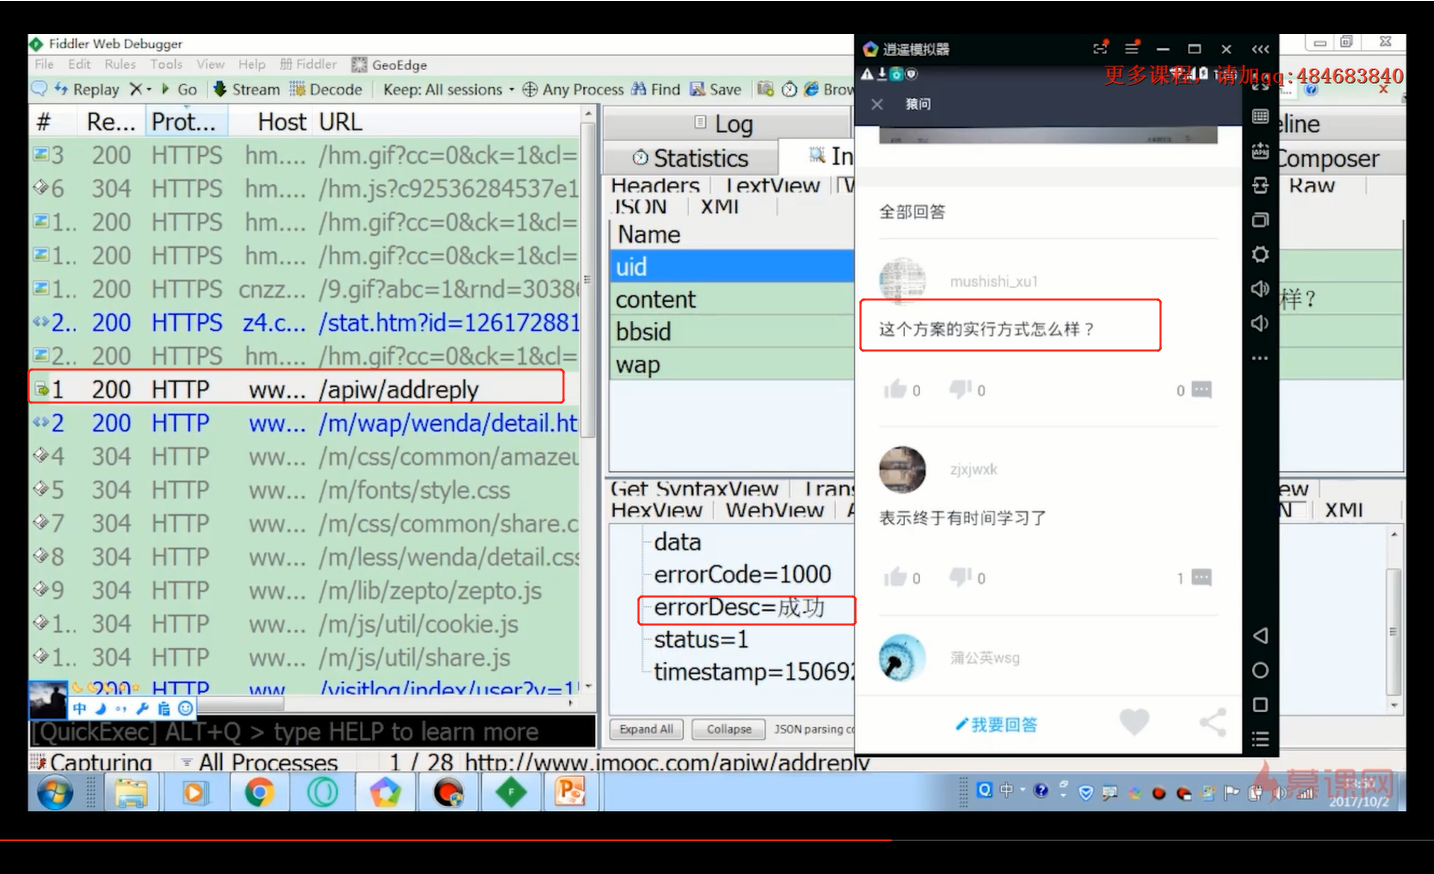The image size is (1434, 874).
Task: Toggle Stream mode in Fiddler toolbar
Action: [246, 89]
